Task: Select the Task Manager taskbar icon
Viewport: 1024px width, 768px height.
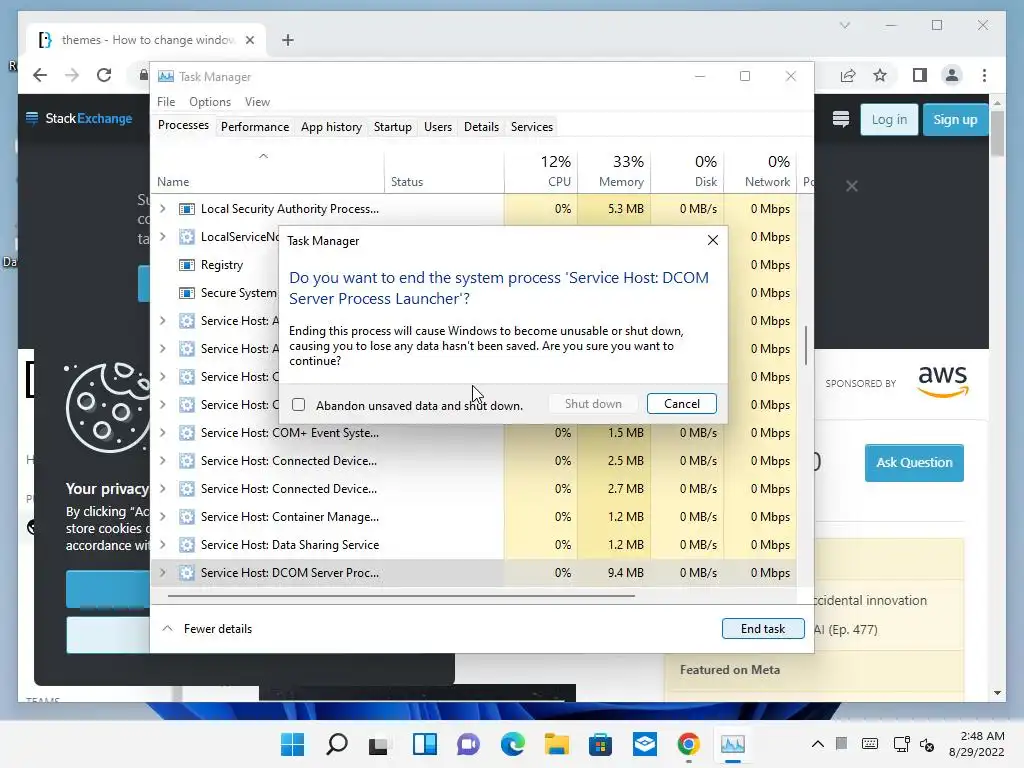Action: 732,744
